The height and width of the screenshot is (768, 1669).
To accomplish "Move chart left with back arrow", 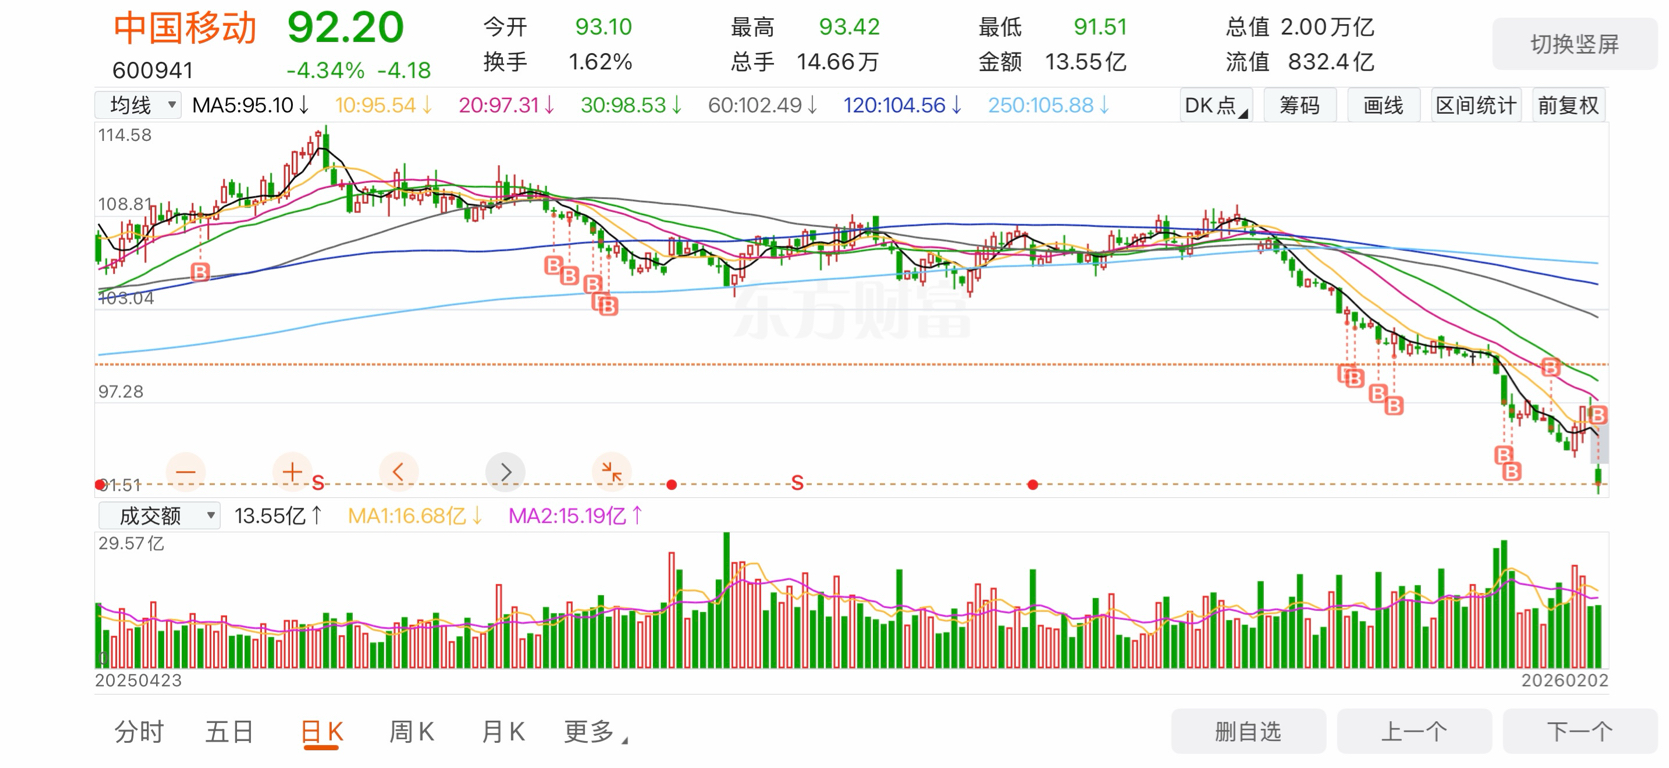I will point(398,471).
